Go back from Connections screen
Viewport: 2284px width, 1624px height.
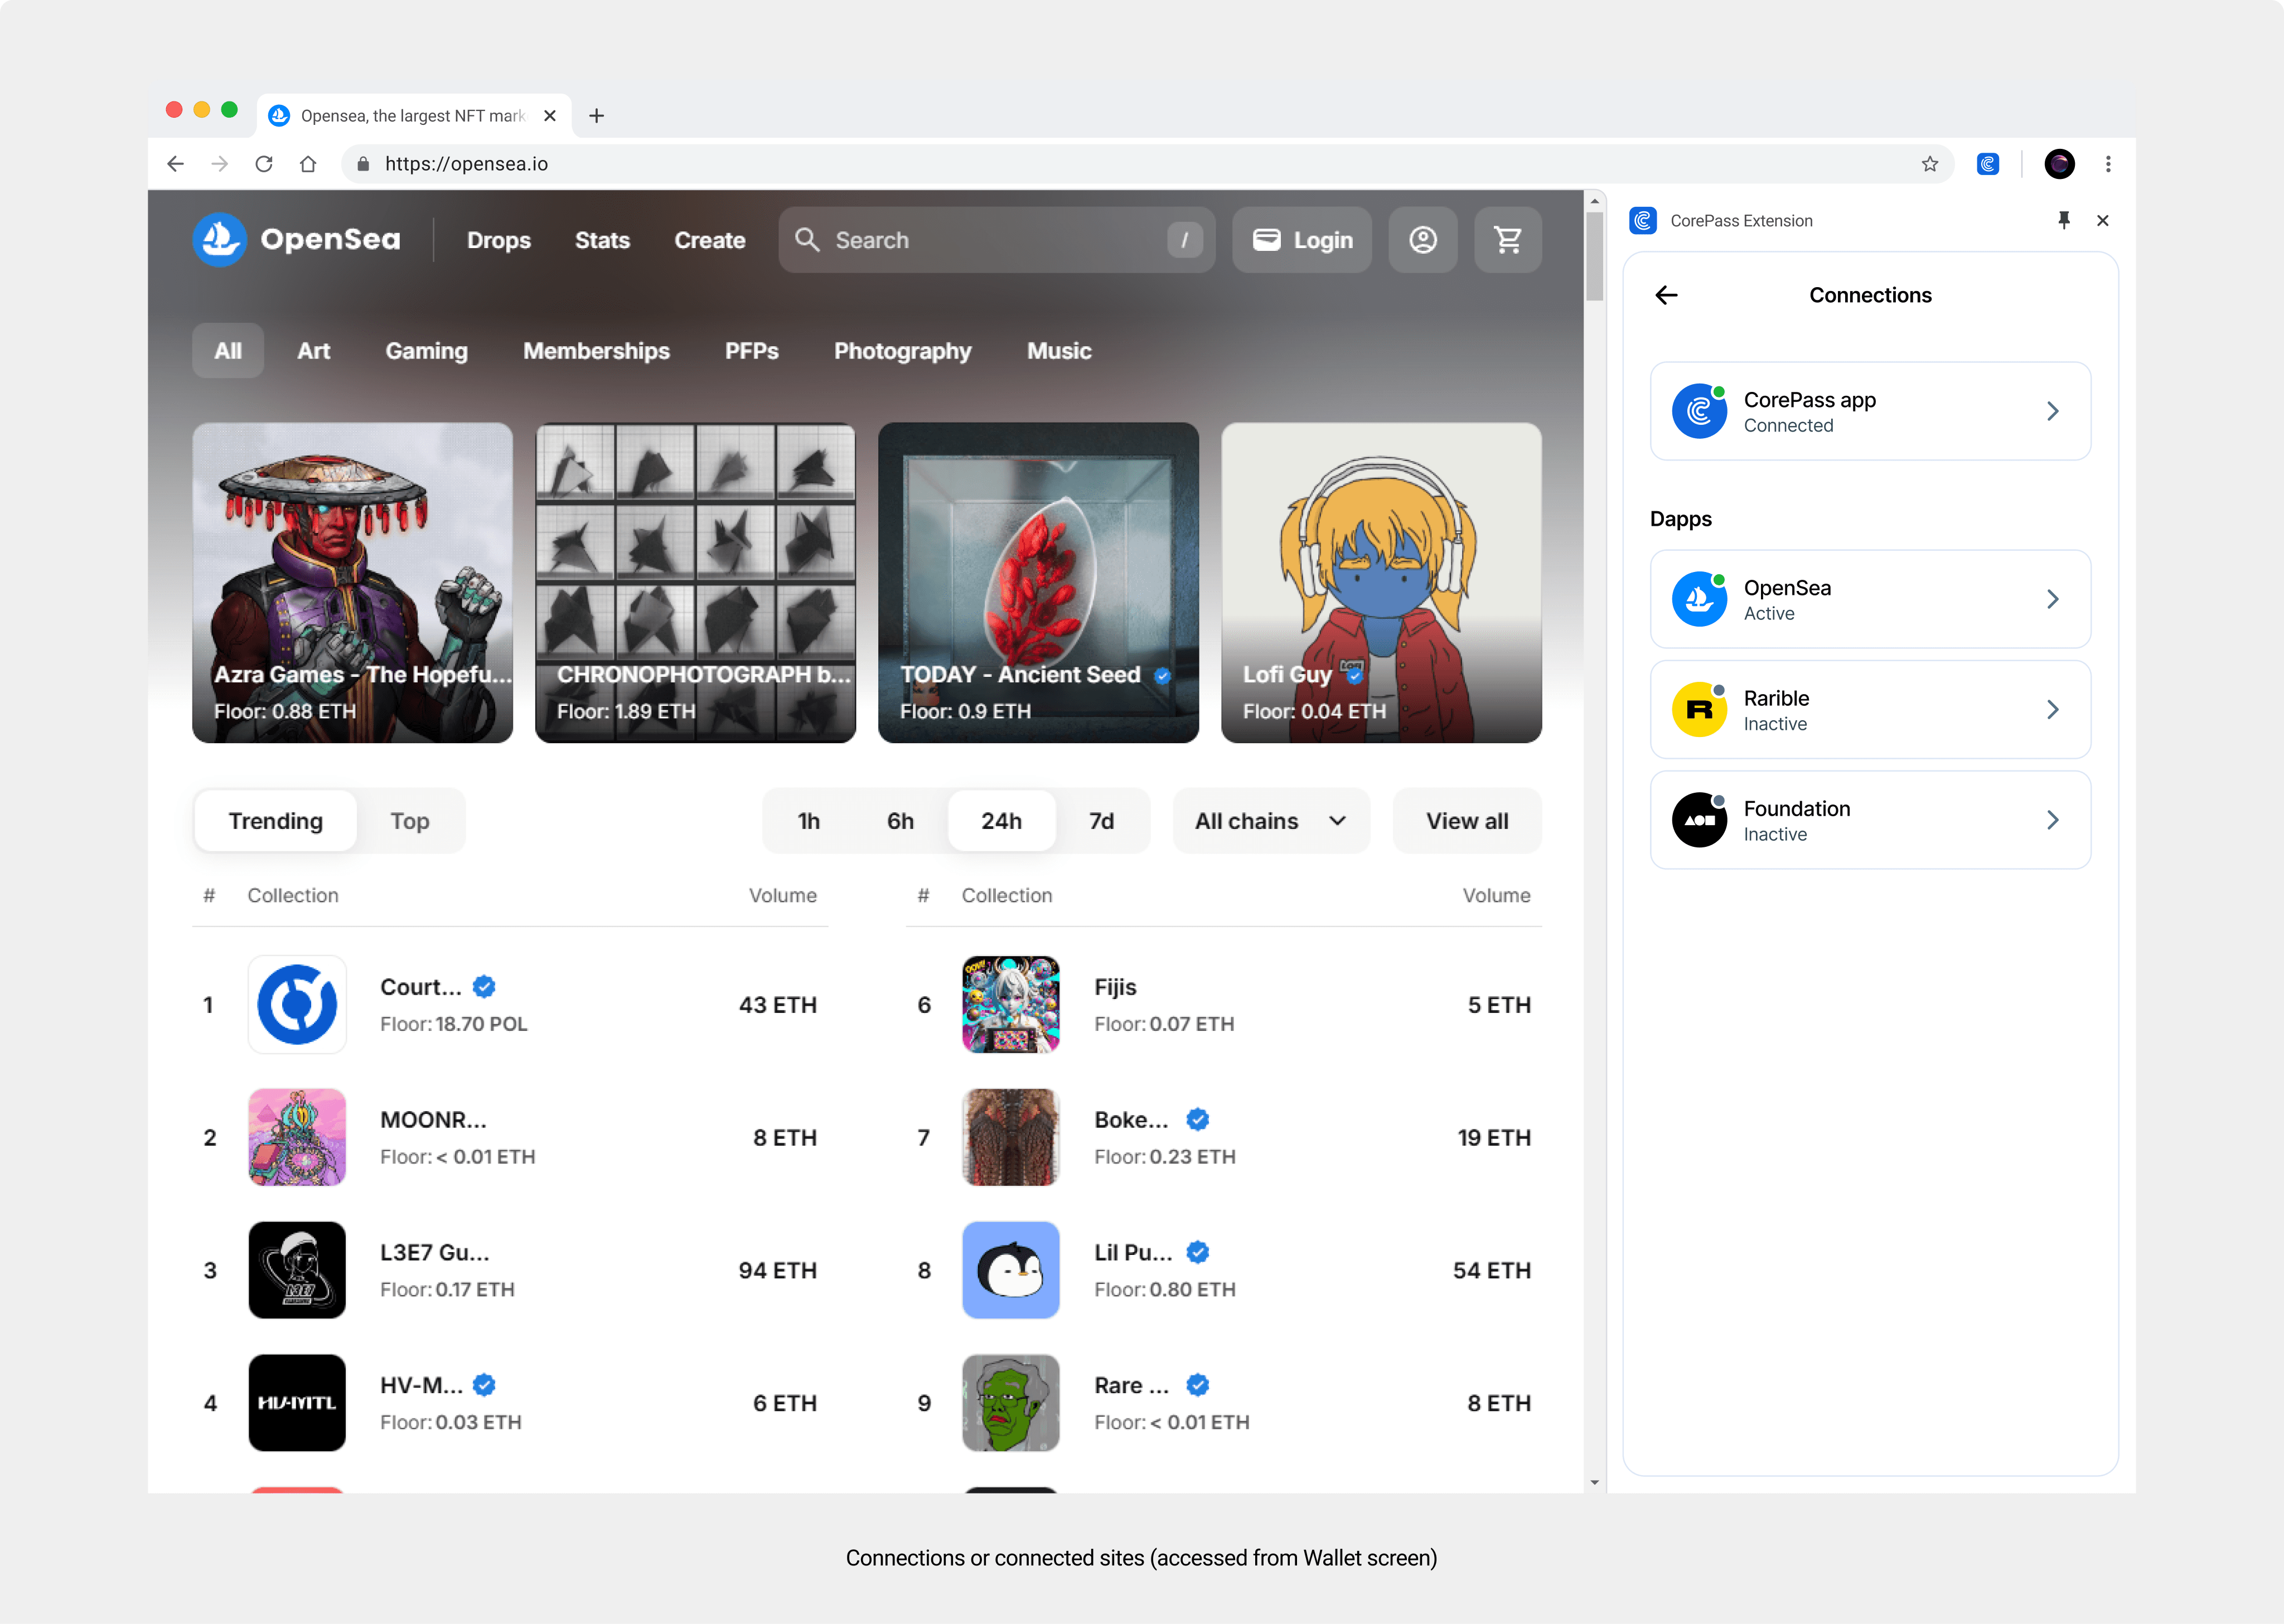pos(1666,295)
